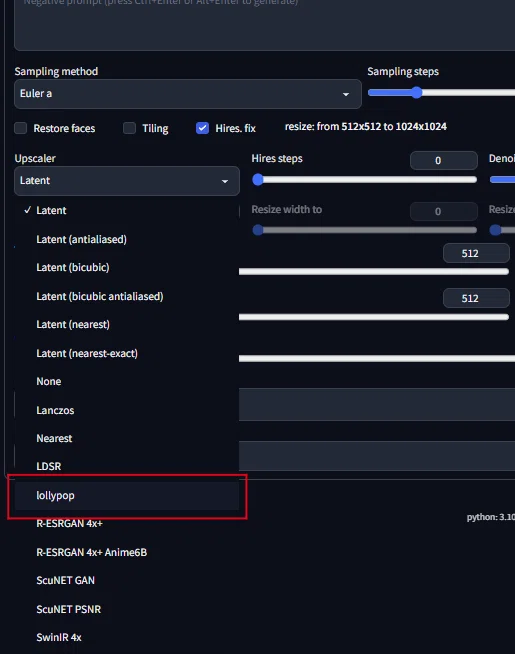515x654 pixels.
Task: Click the resize from 512x512 text
Action: coord(366,127)
